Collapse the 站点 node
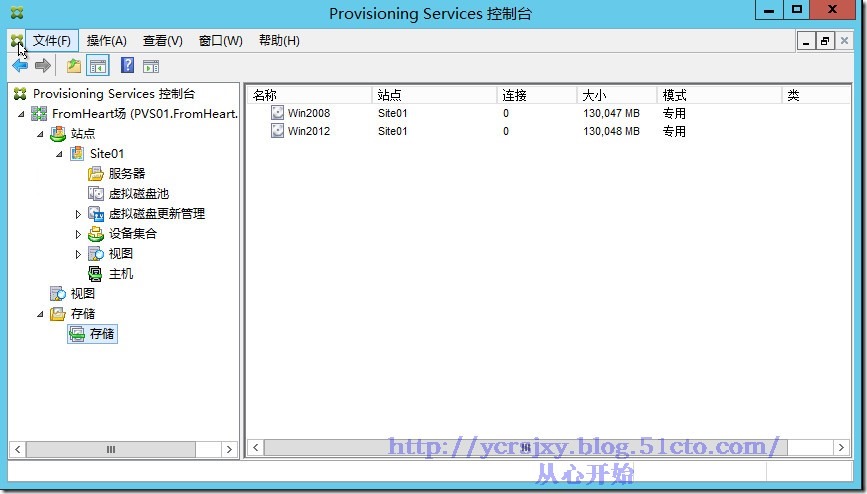The image size is (867, 494). (40, 134)
